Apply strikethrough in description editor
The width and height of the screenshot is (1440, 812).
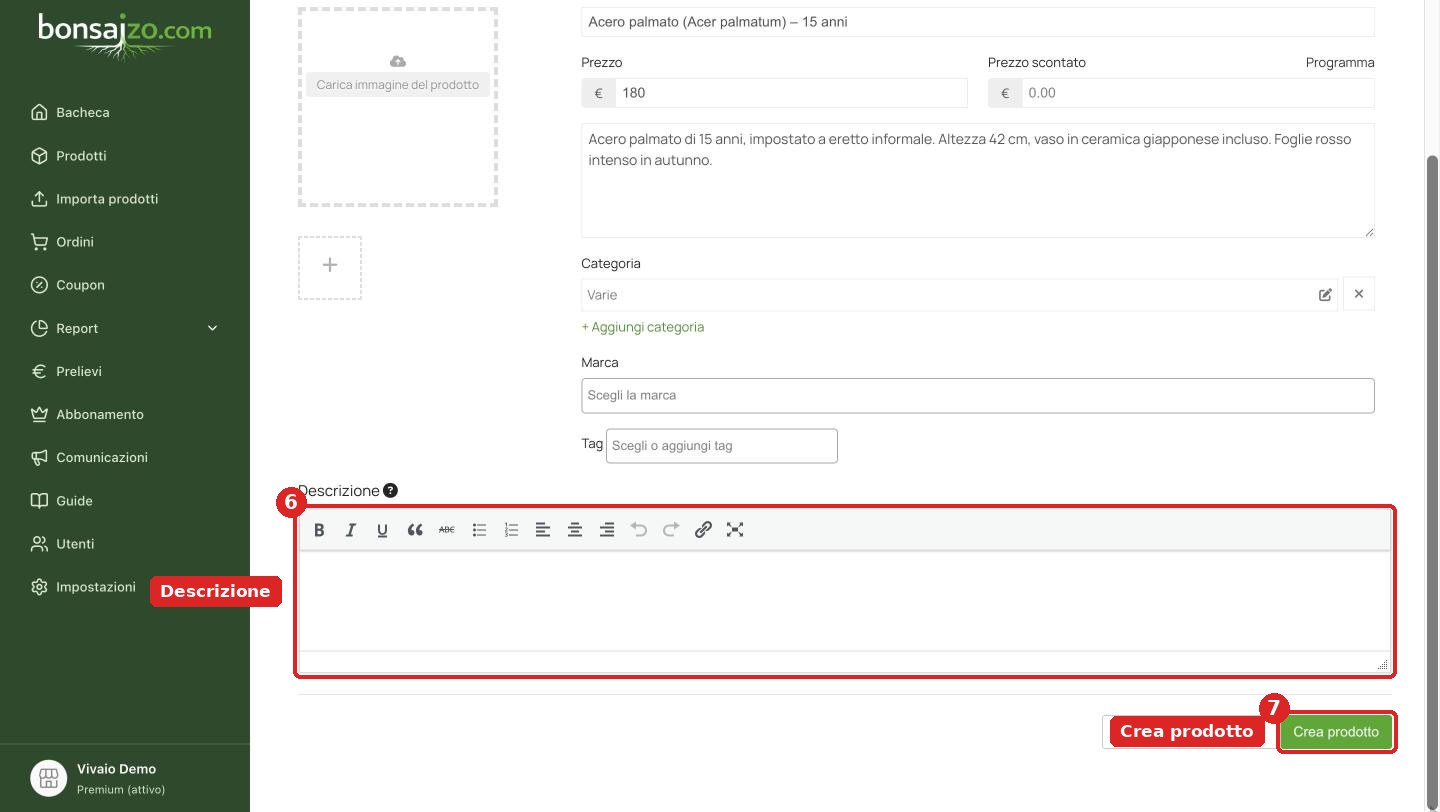447,530
